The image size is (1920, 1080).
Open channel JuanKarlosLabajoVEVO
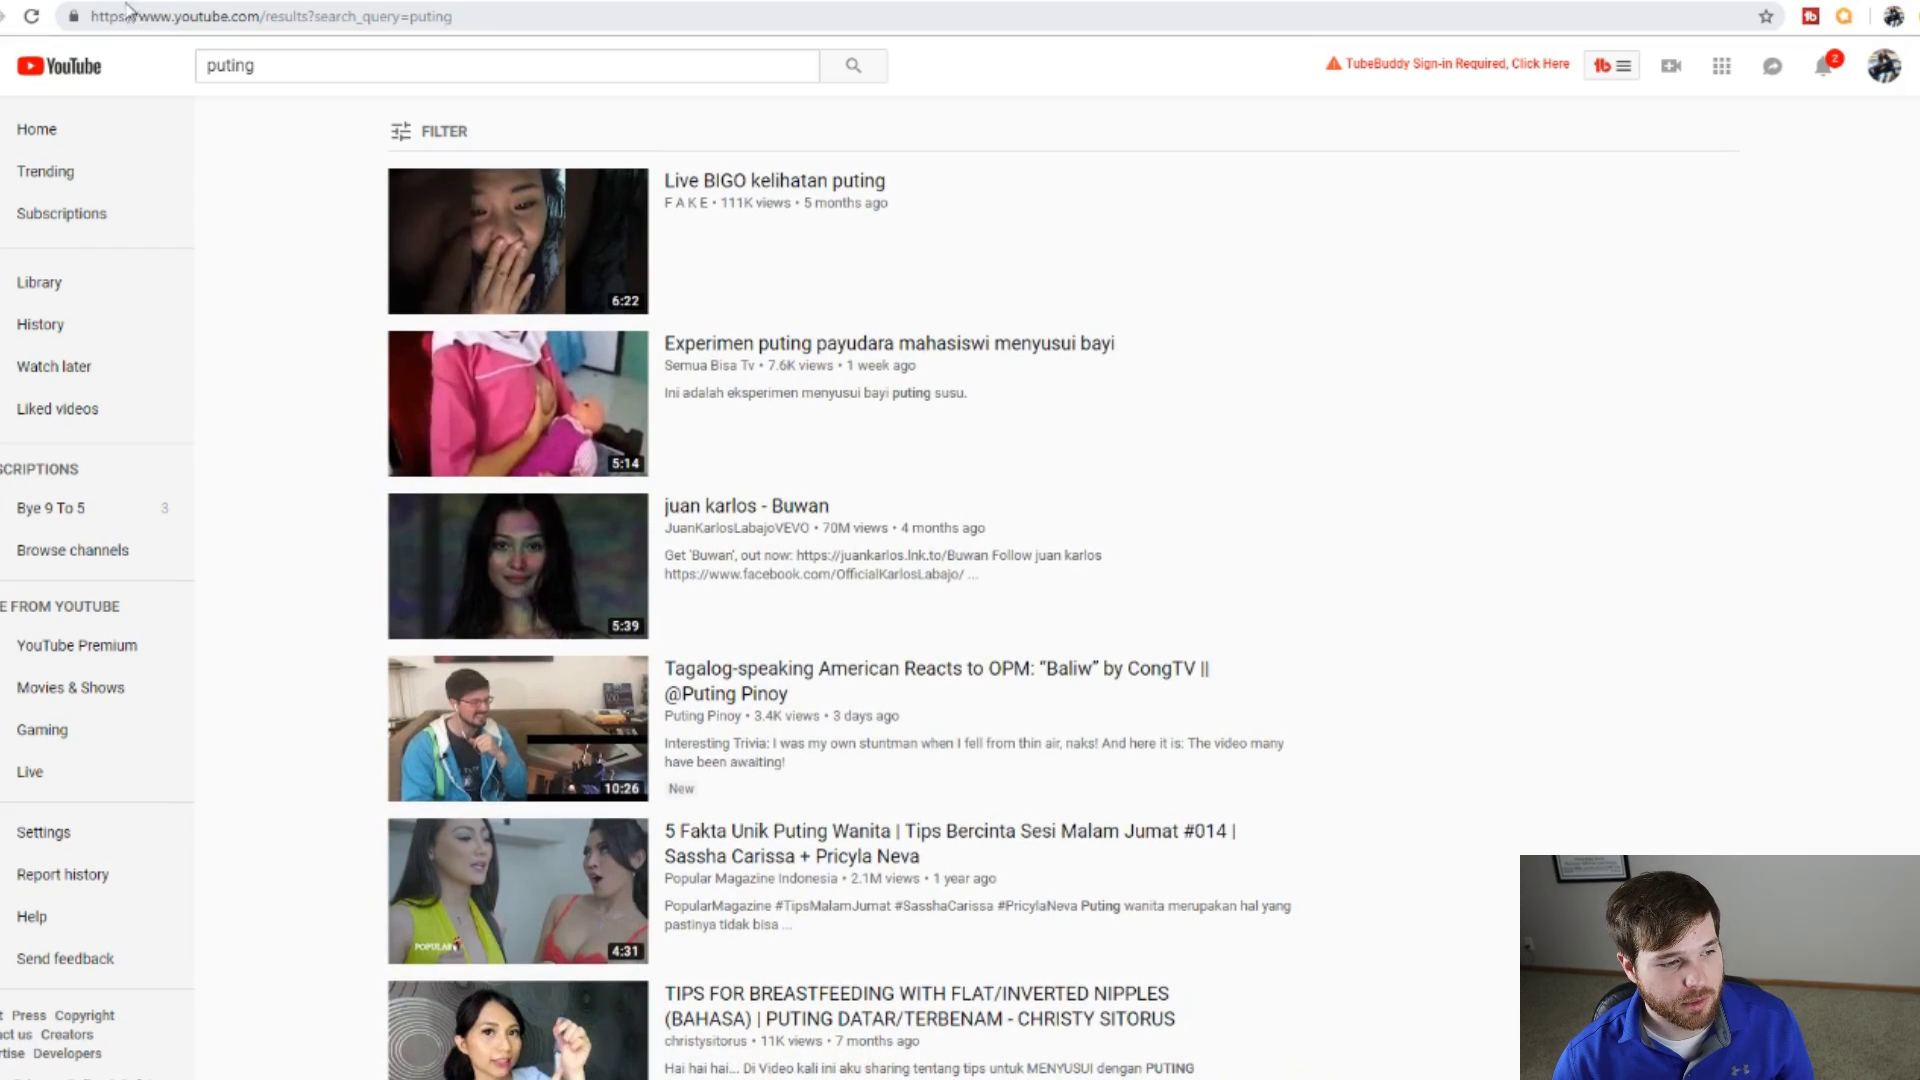coord(737,528)
